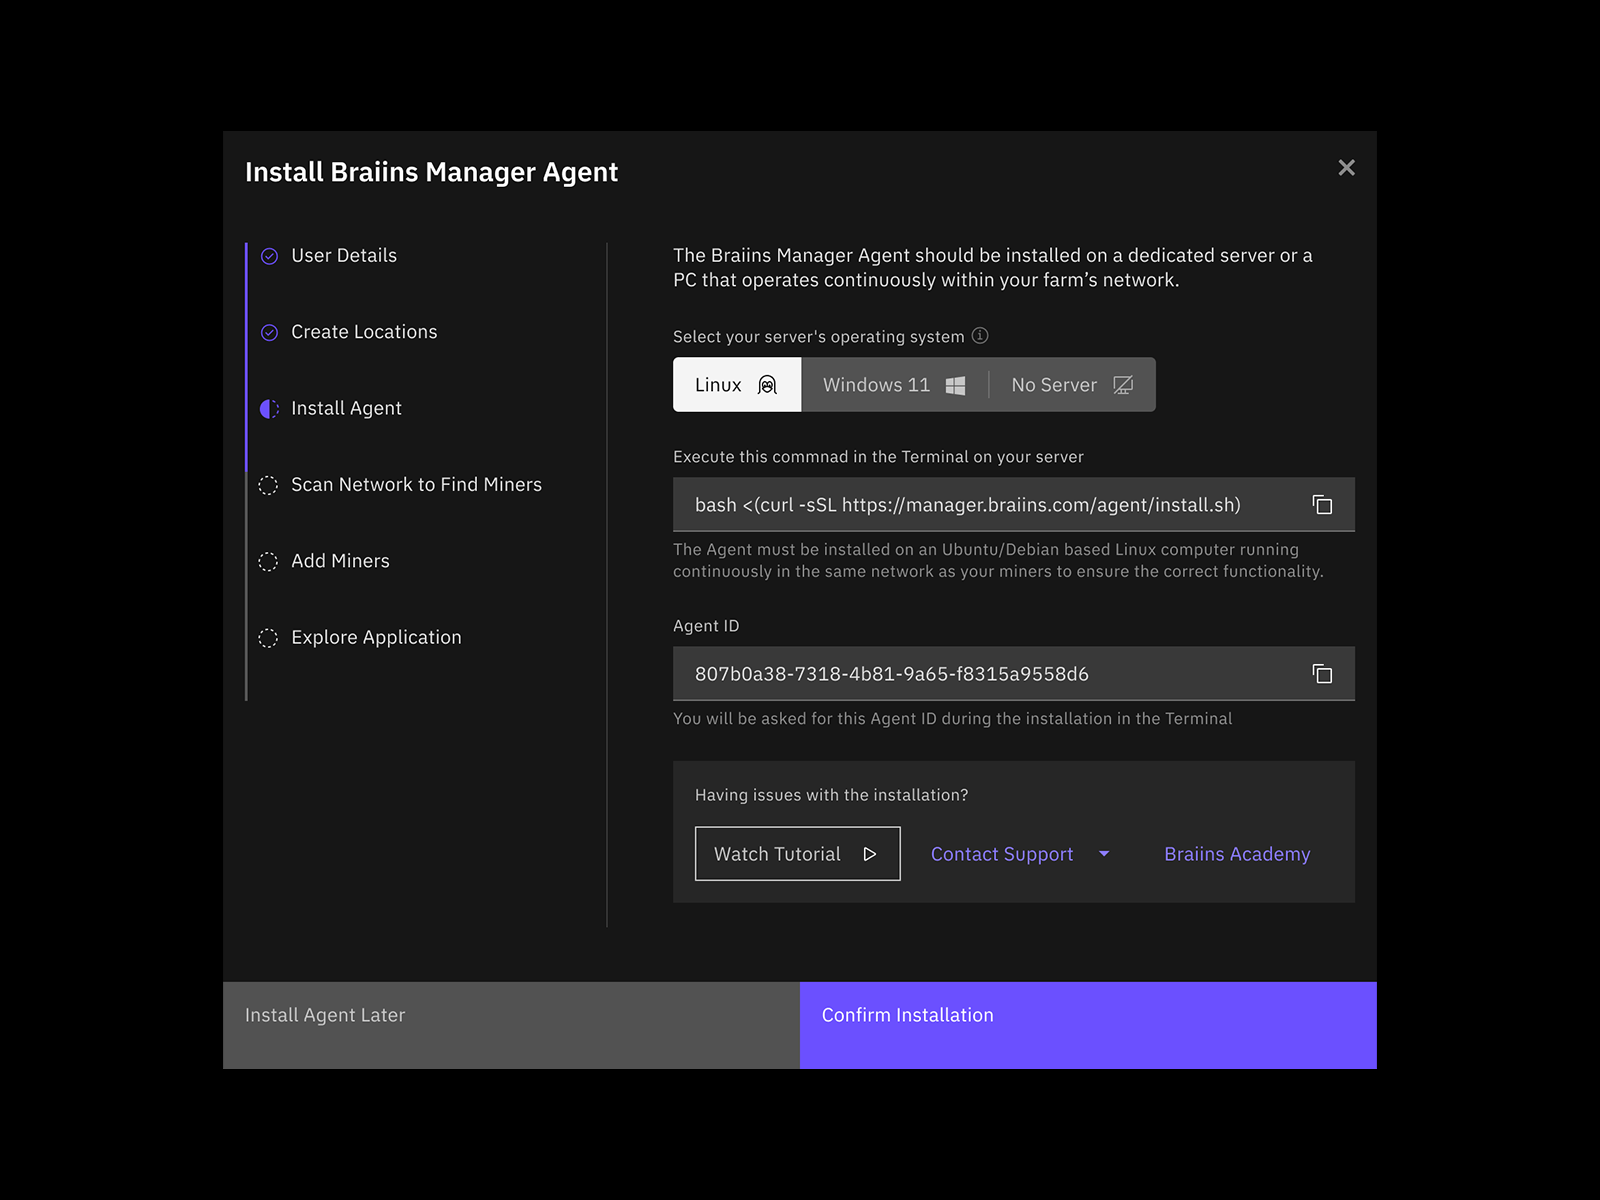This screenshot has width=1600, height=1200.
Task: Click the Agent ID value field
Action: click(1014, 674)
